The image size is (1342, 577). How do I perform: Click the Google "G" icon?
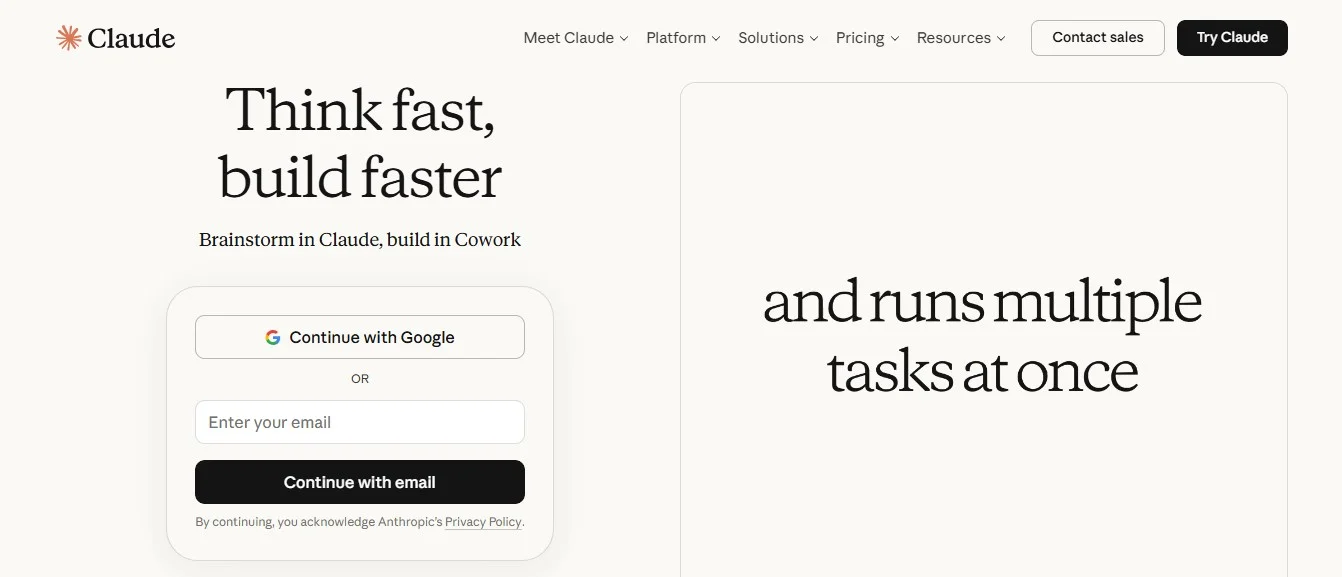point(273,338)
